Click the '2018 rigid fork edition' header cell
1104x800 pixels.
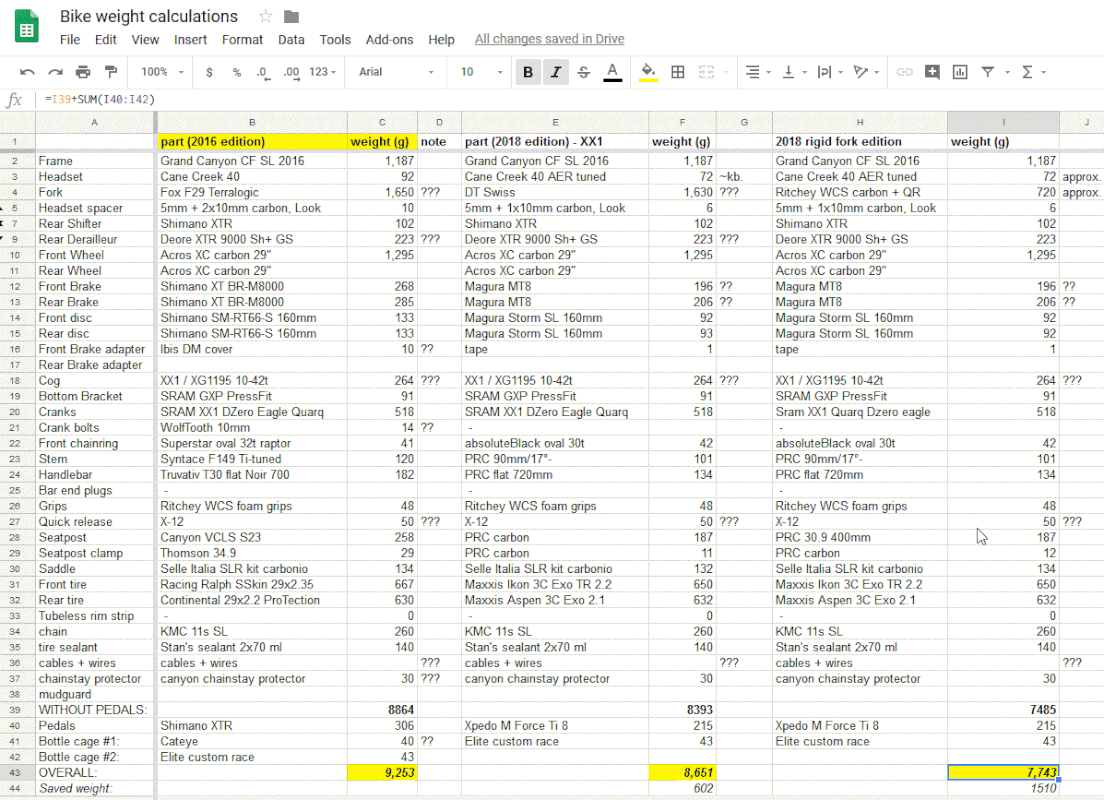(x=860, y=142)
